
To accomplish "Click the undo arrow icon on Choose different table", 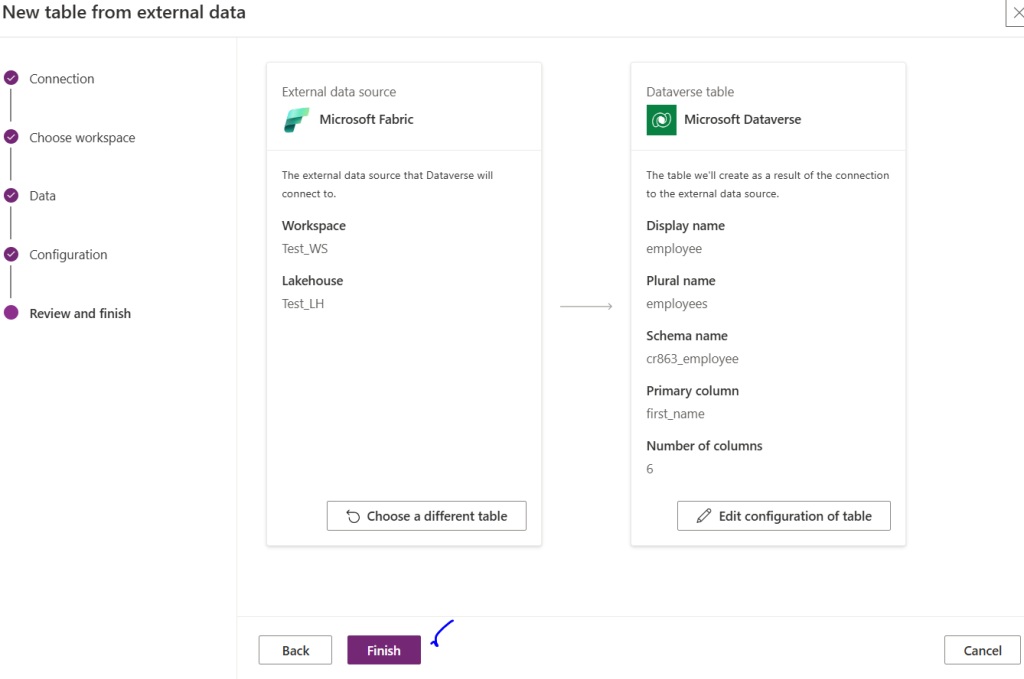I will pyautogui.click(x=353, y=516).
